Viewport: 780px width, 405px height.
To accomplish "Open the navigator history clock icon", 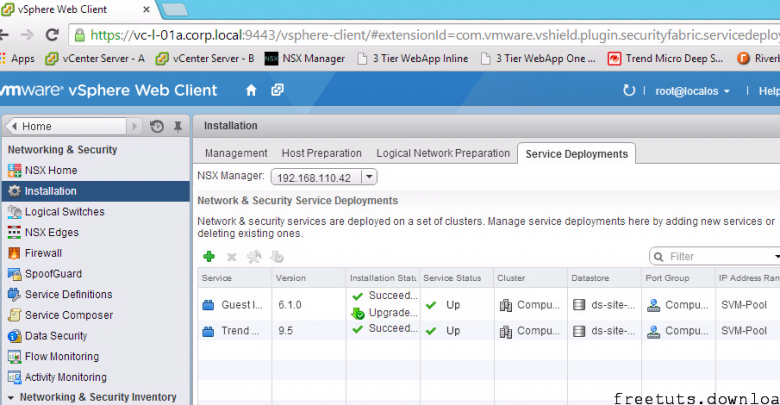I will click(157, 126).
